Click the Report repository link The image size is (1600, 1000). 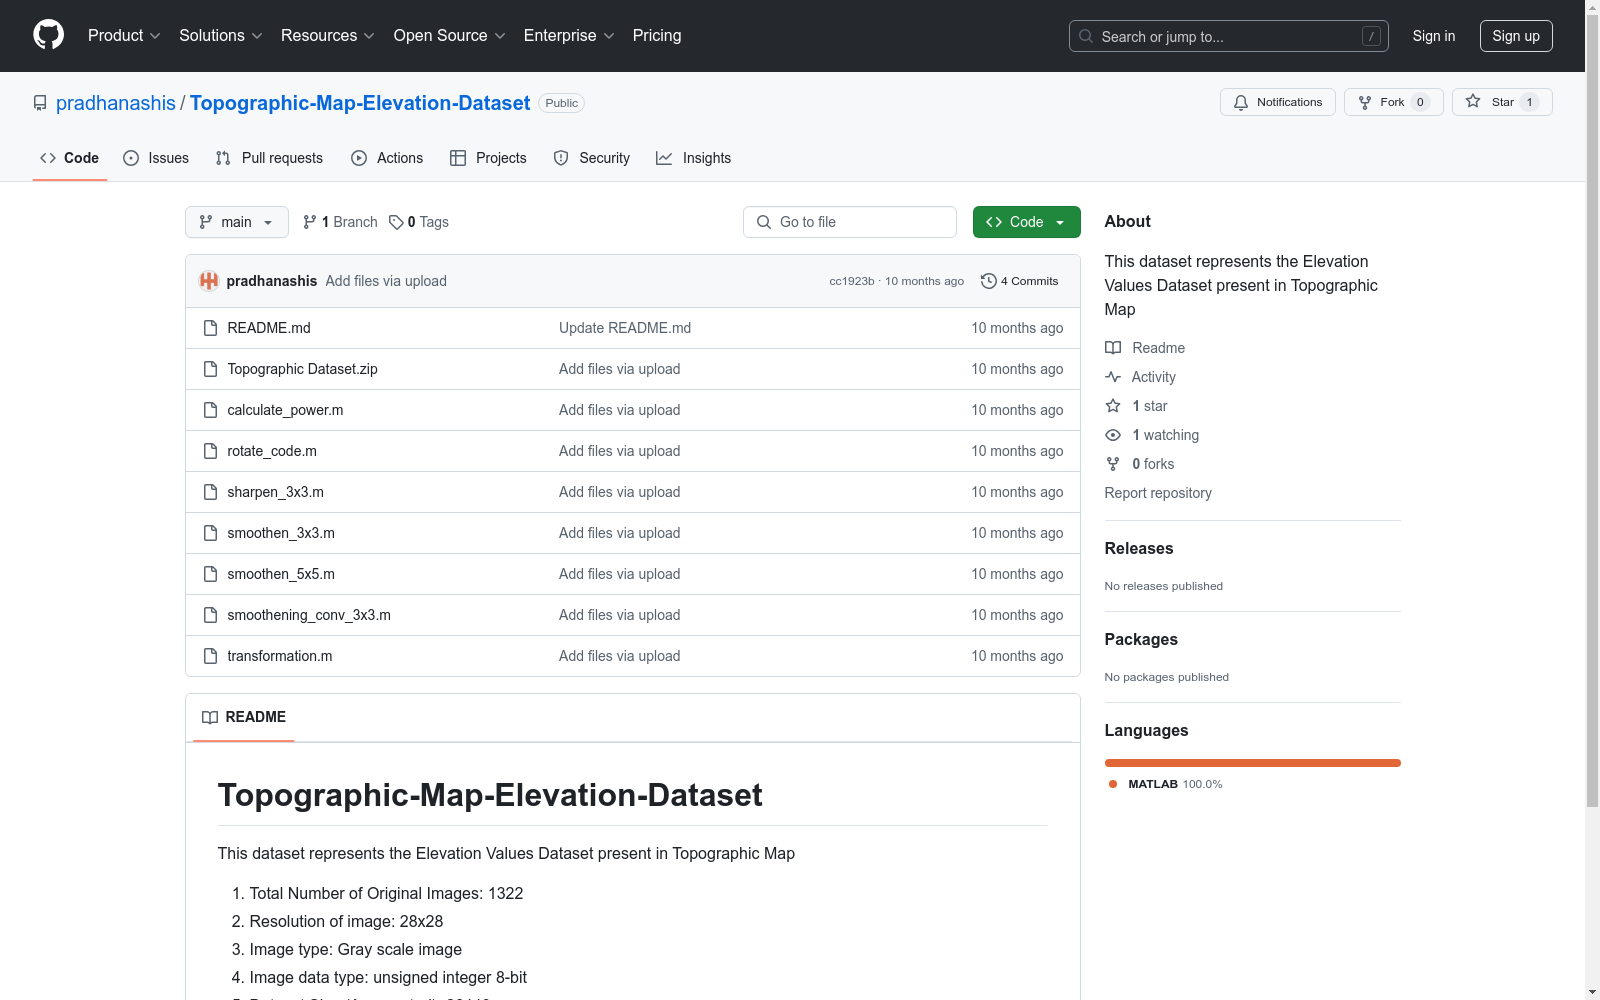1158,493
